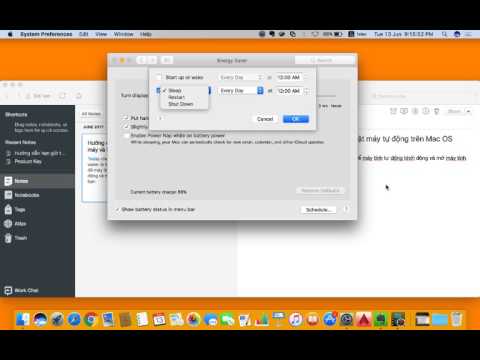This screenshot has width=480, height=360.
Task: Open App Store from the Dock
Action: [330, 320]
